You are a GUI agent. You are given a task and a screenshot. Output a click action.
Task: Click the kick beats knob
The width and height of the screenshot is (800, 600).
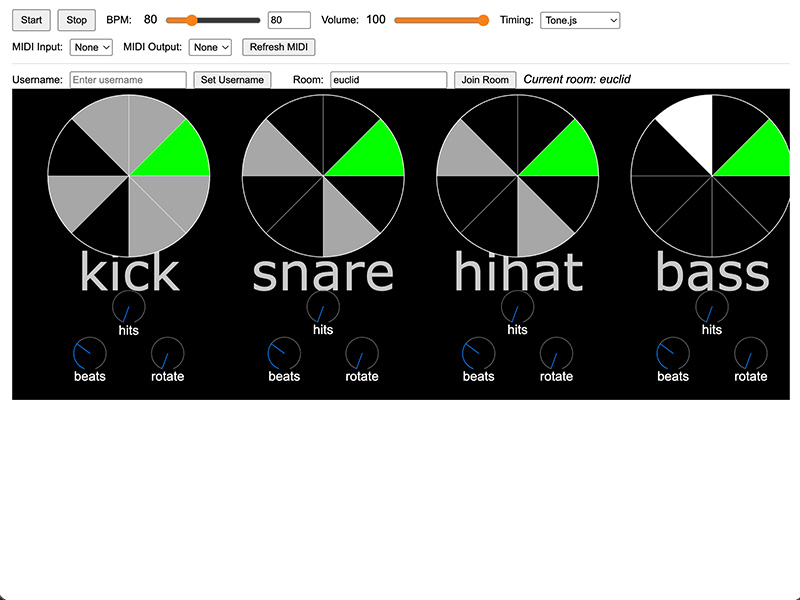point(89,354)
